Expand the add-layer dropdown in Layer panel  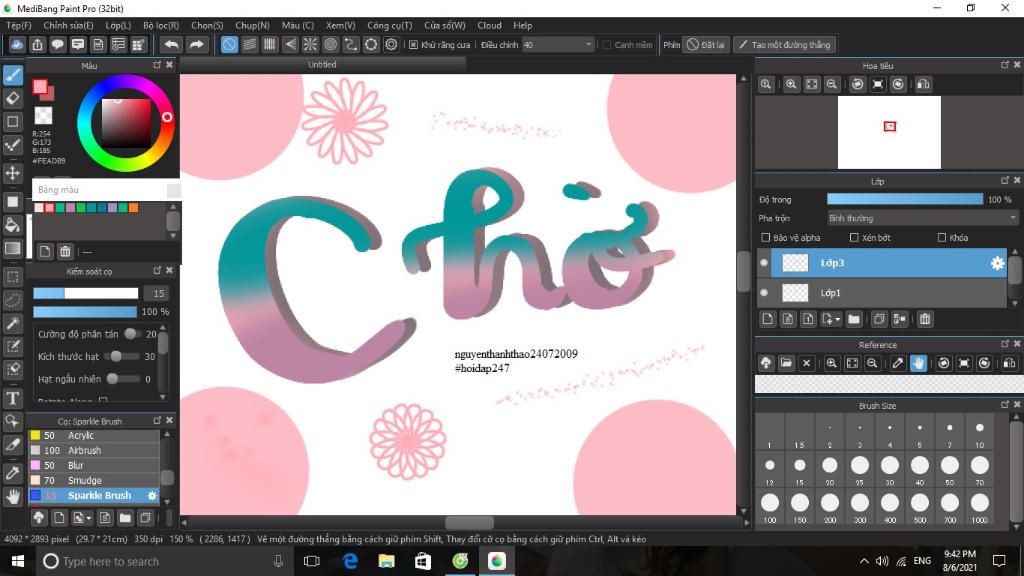click(x=831, y=319)
